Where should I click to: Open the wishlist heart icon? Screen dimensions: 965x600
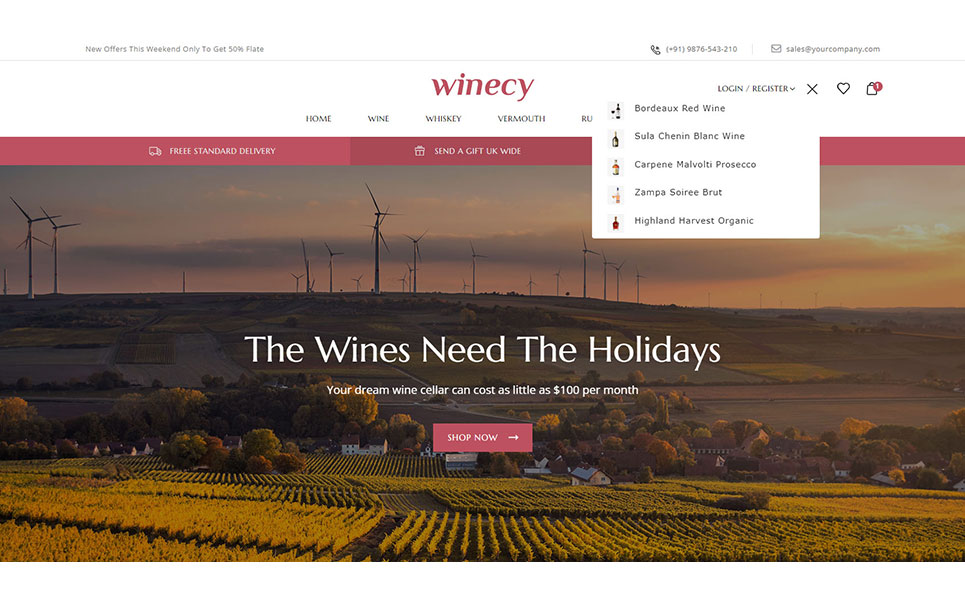tap(843, 89)
